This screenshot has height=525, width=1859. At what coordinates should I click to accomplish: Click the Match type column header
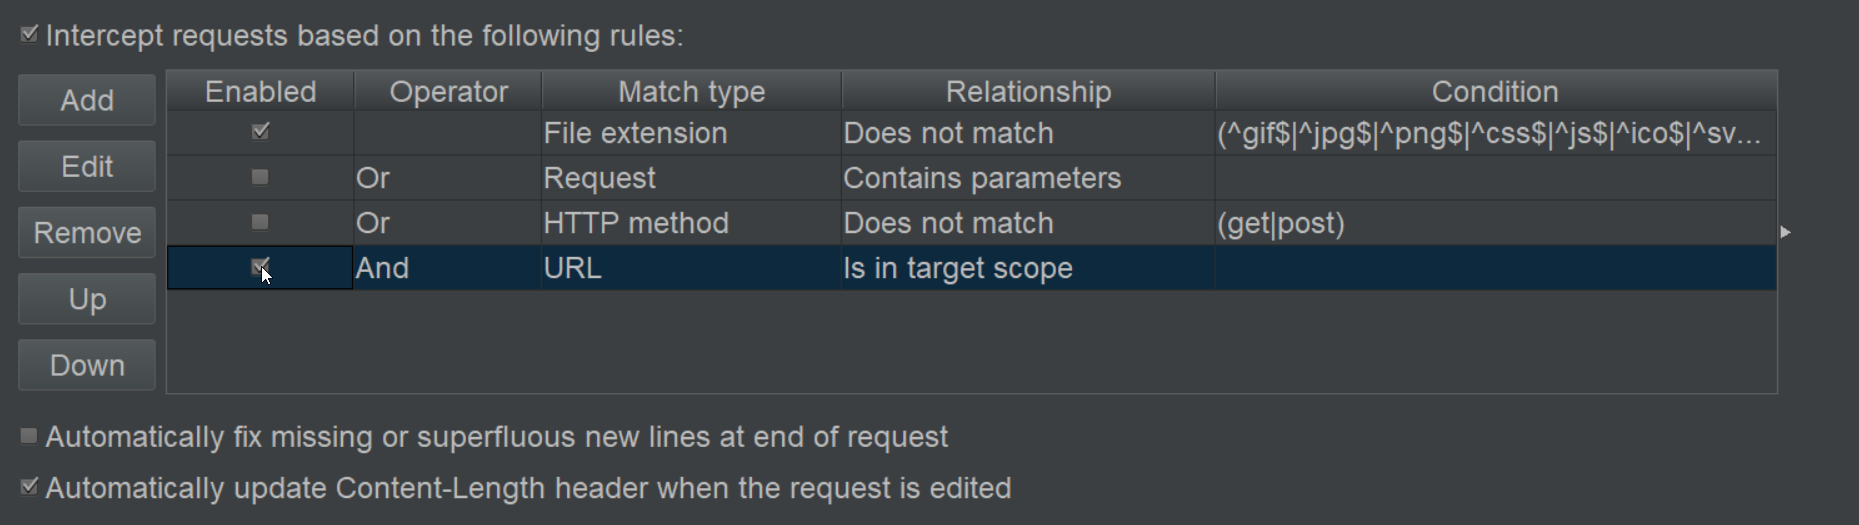click(691, 92)
